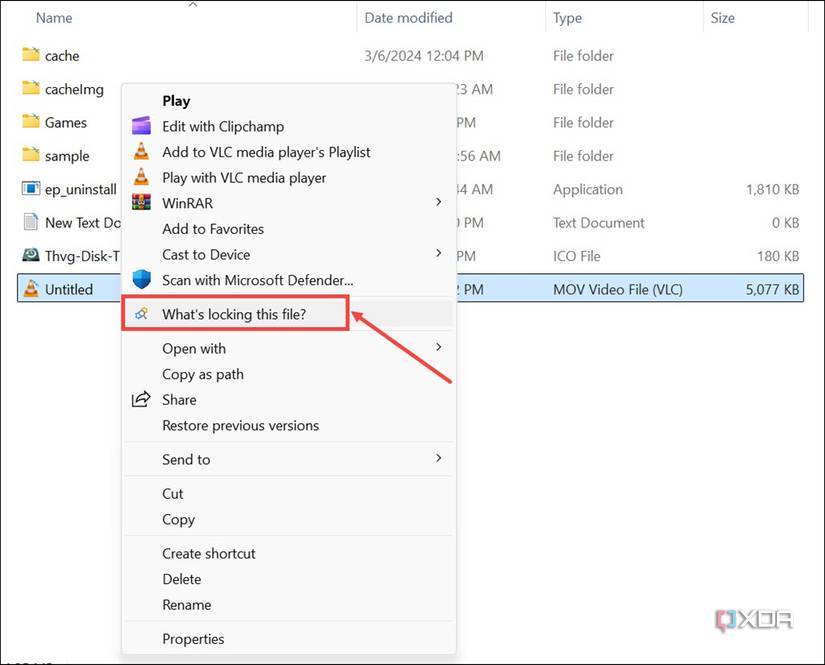Screen dimensions: 825x665
Task: Select Copy as path
Action: pos(204,374)
